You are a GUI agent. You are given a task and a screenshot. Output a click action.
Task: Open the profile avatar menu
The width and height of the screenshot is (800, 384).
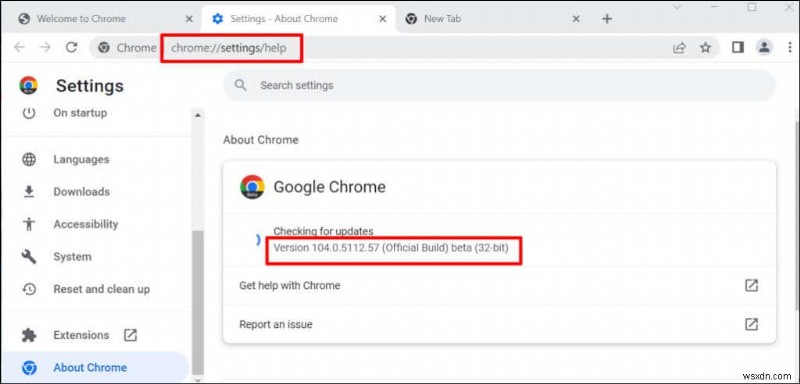(x=764, y=47)
